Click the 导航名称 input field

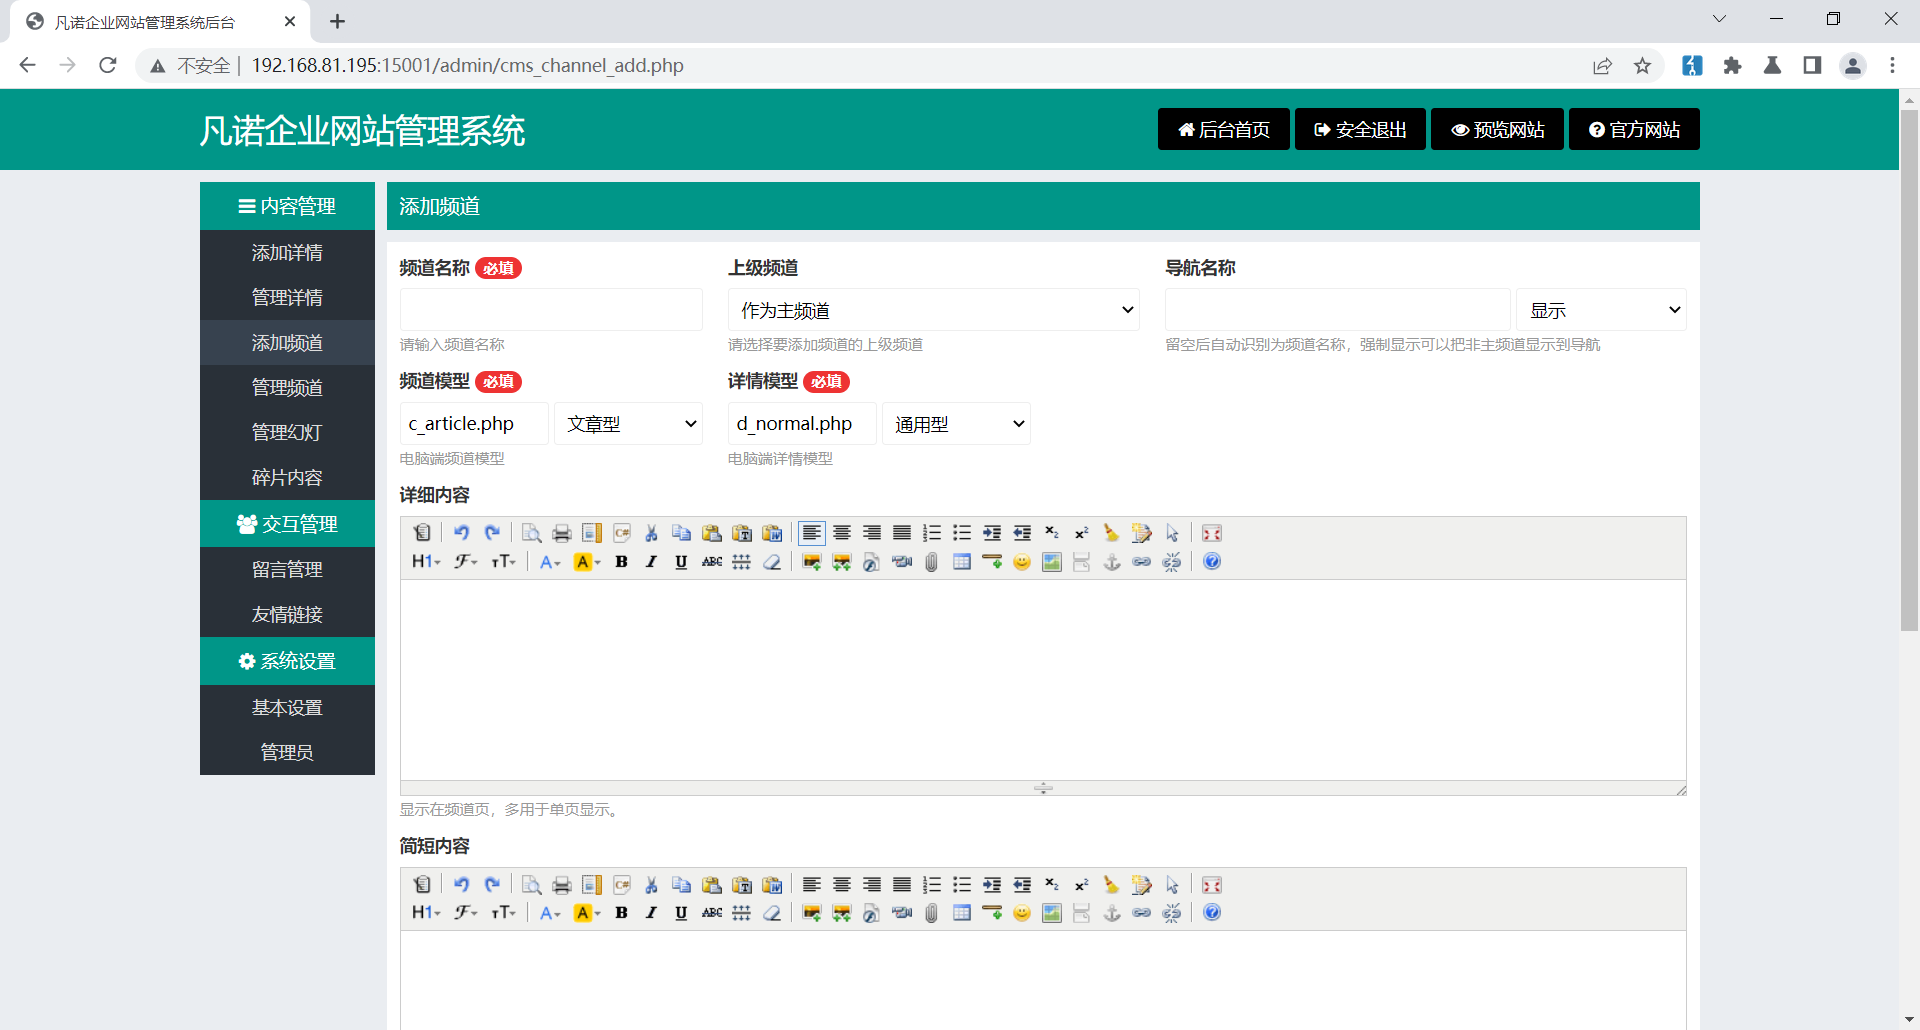tap(1338, 310)
